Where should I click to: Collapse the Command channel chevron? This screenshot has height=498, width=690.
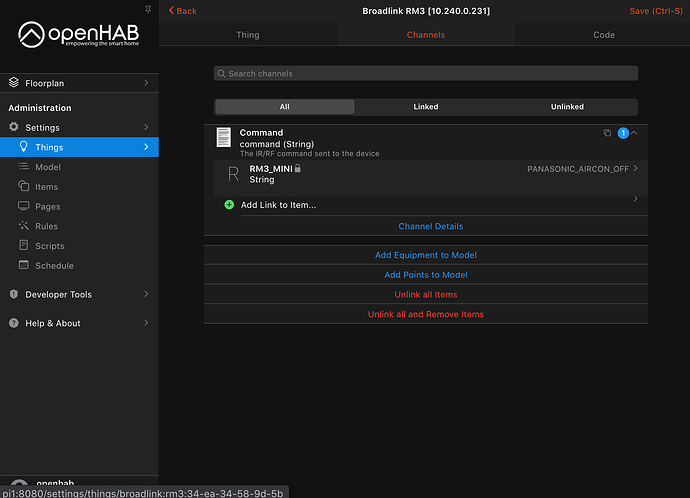[634, 133]
